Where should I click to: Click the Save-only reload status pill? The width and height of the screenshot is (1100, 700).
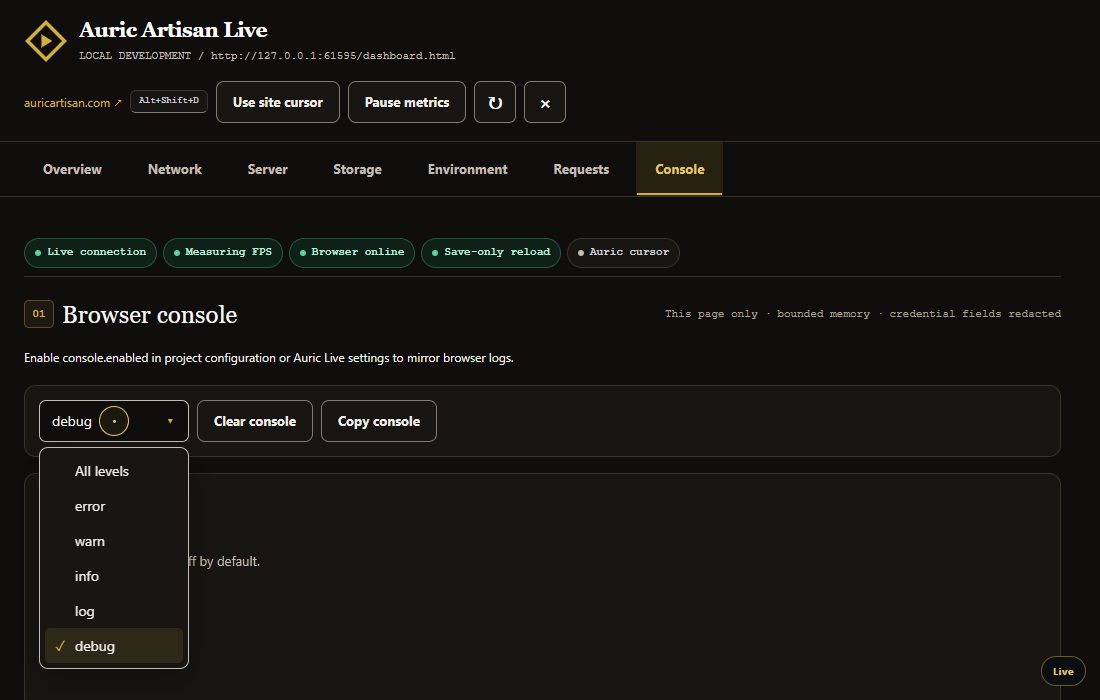point(491,253)
